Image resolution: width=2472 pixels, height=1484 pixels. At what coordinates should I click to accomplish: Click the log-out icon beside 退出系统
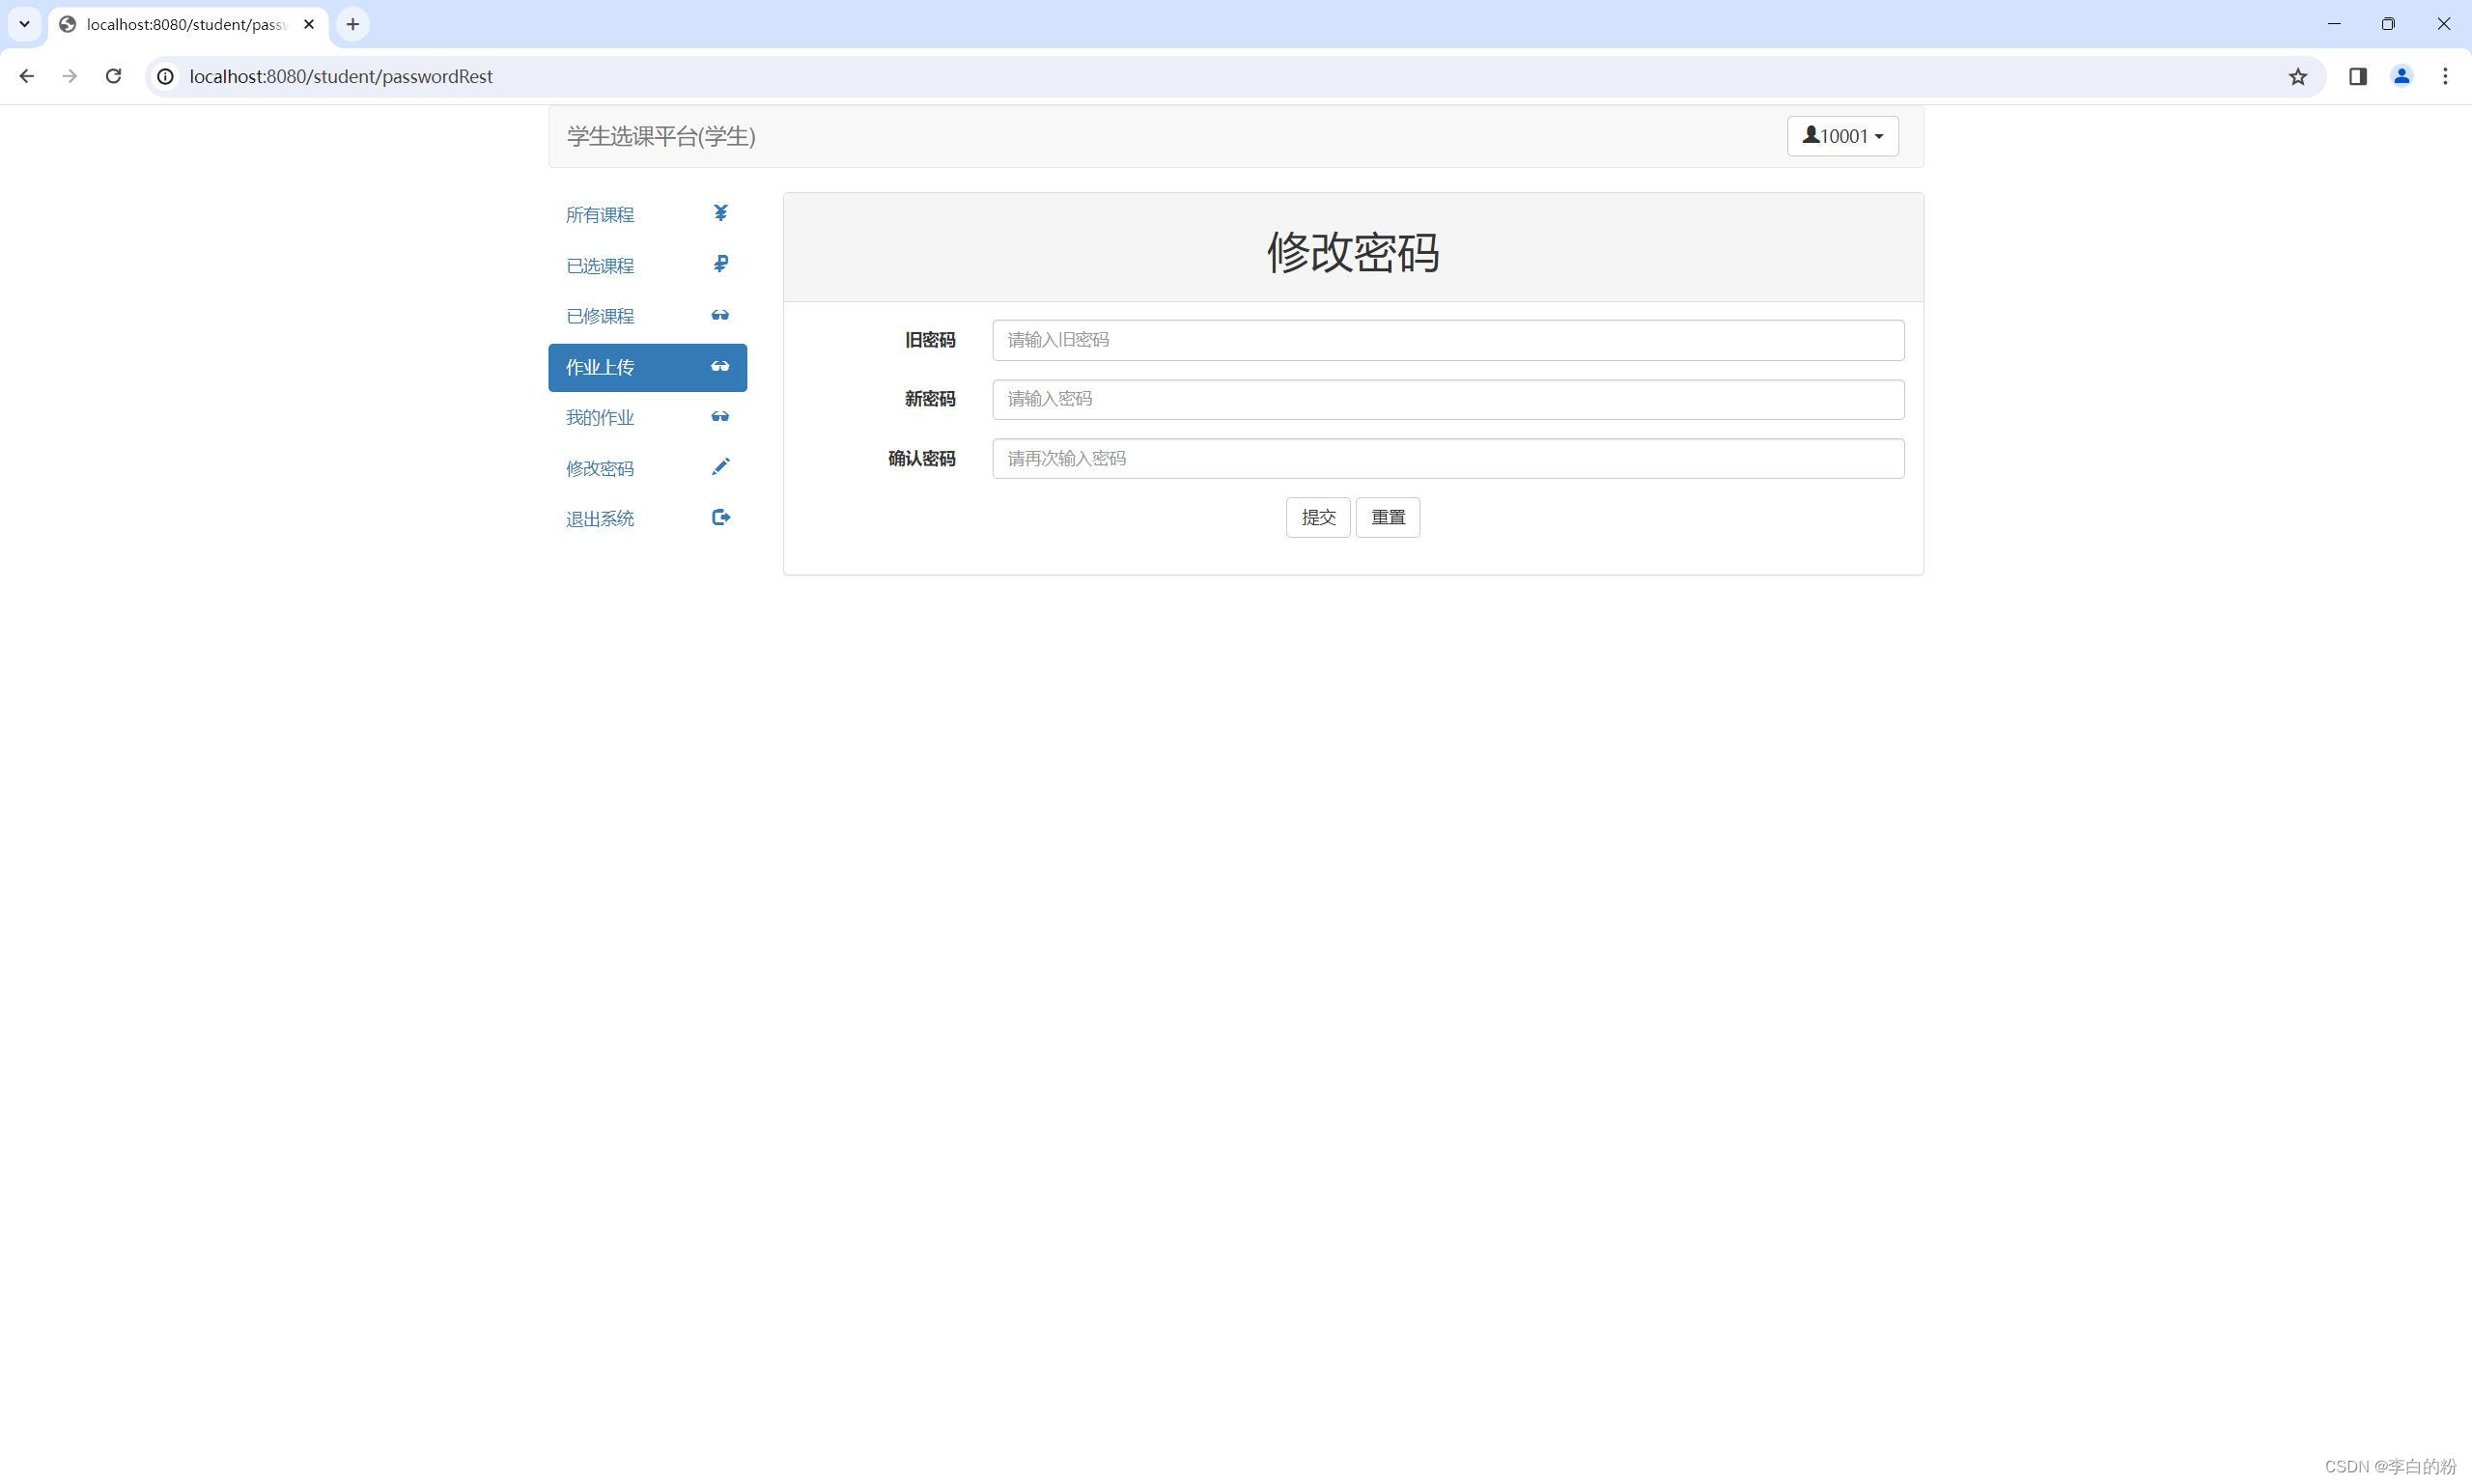pos(720,517)
